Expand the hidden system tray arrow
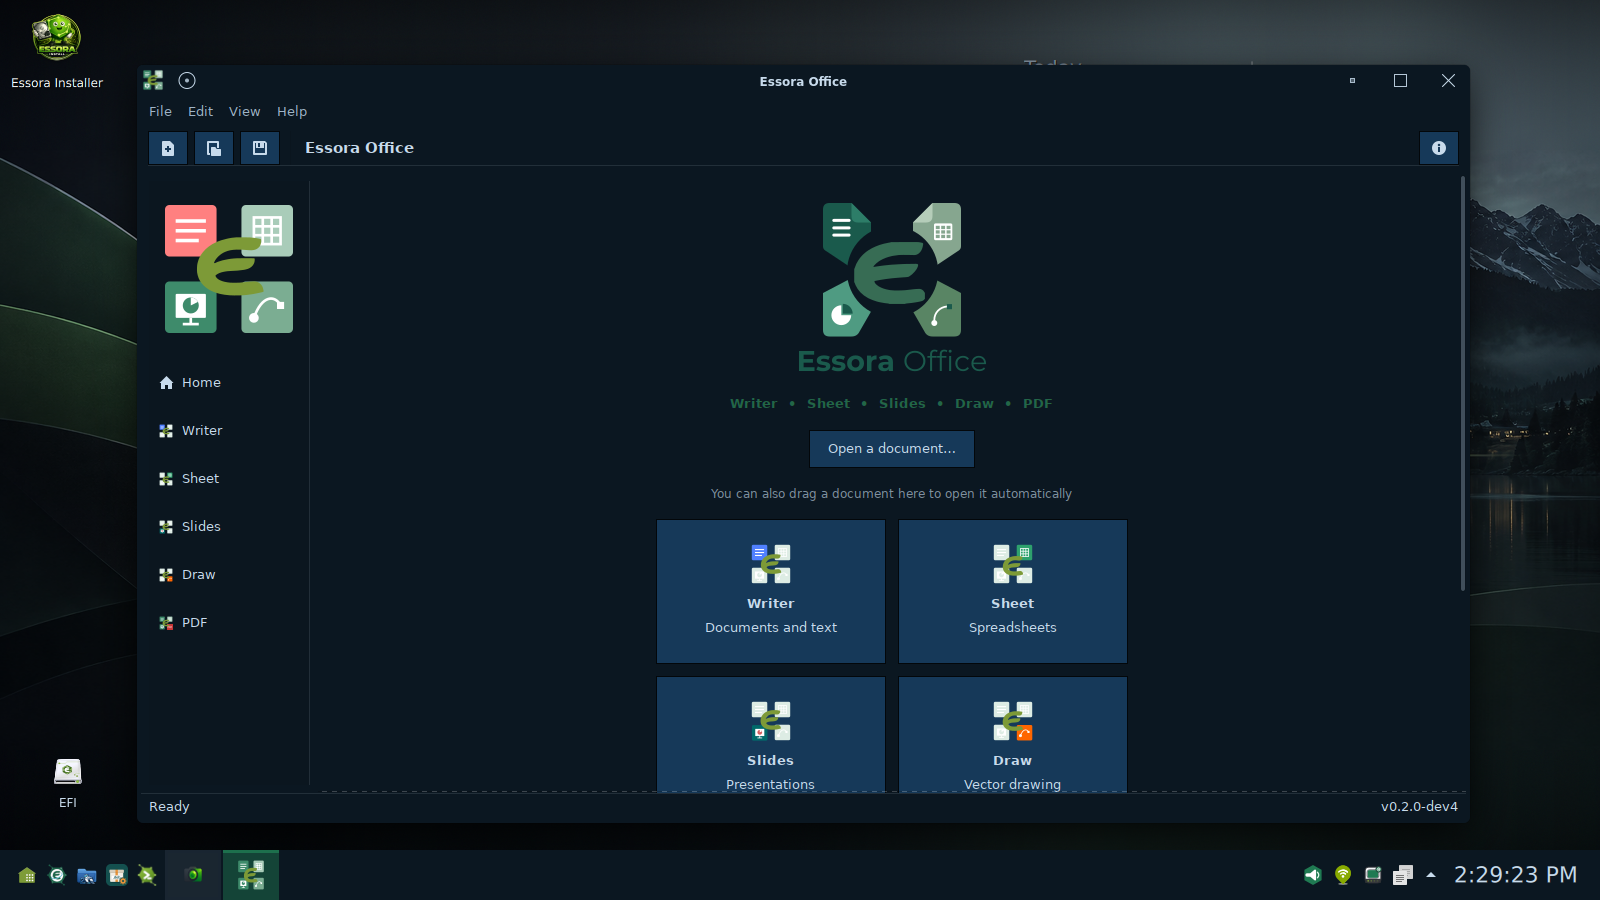The height and width of the screenshot is (900, 1600). [x=1431, y=875]
